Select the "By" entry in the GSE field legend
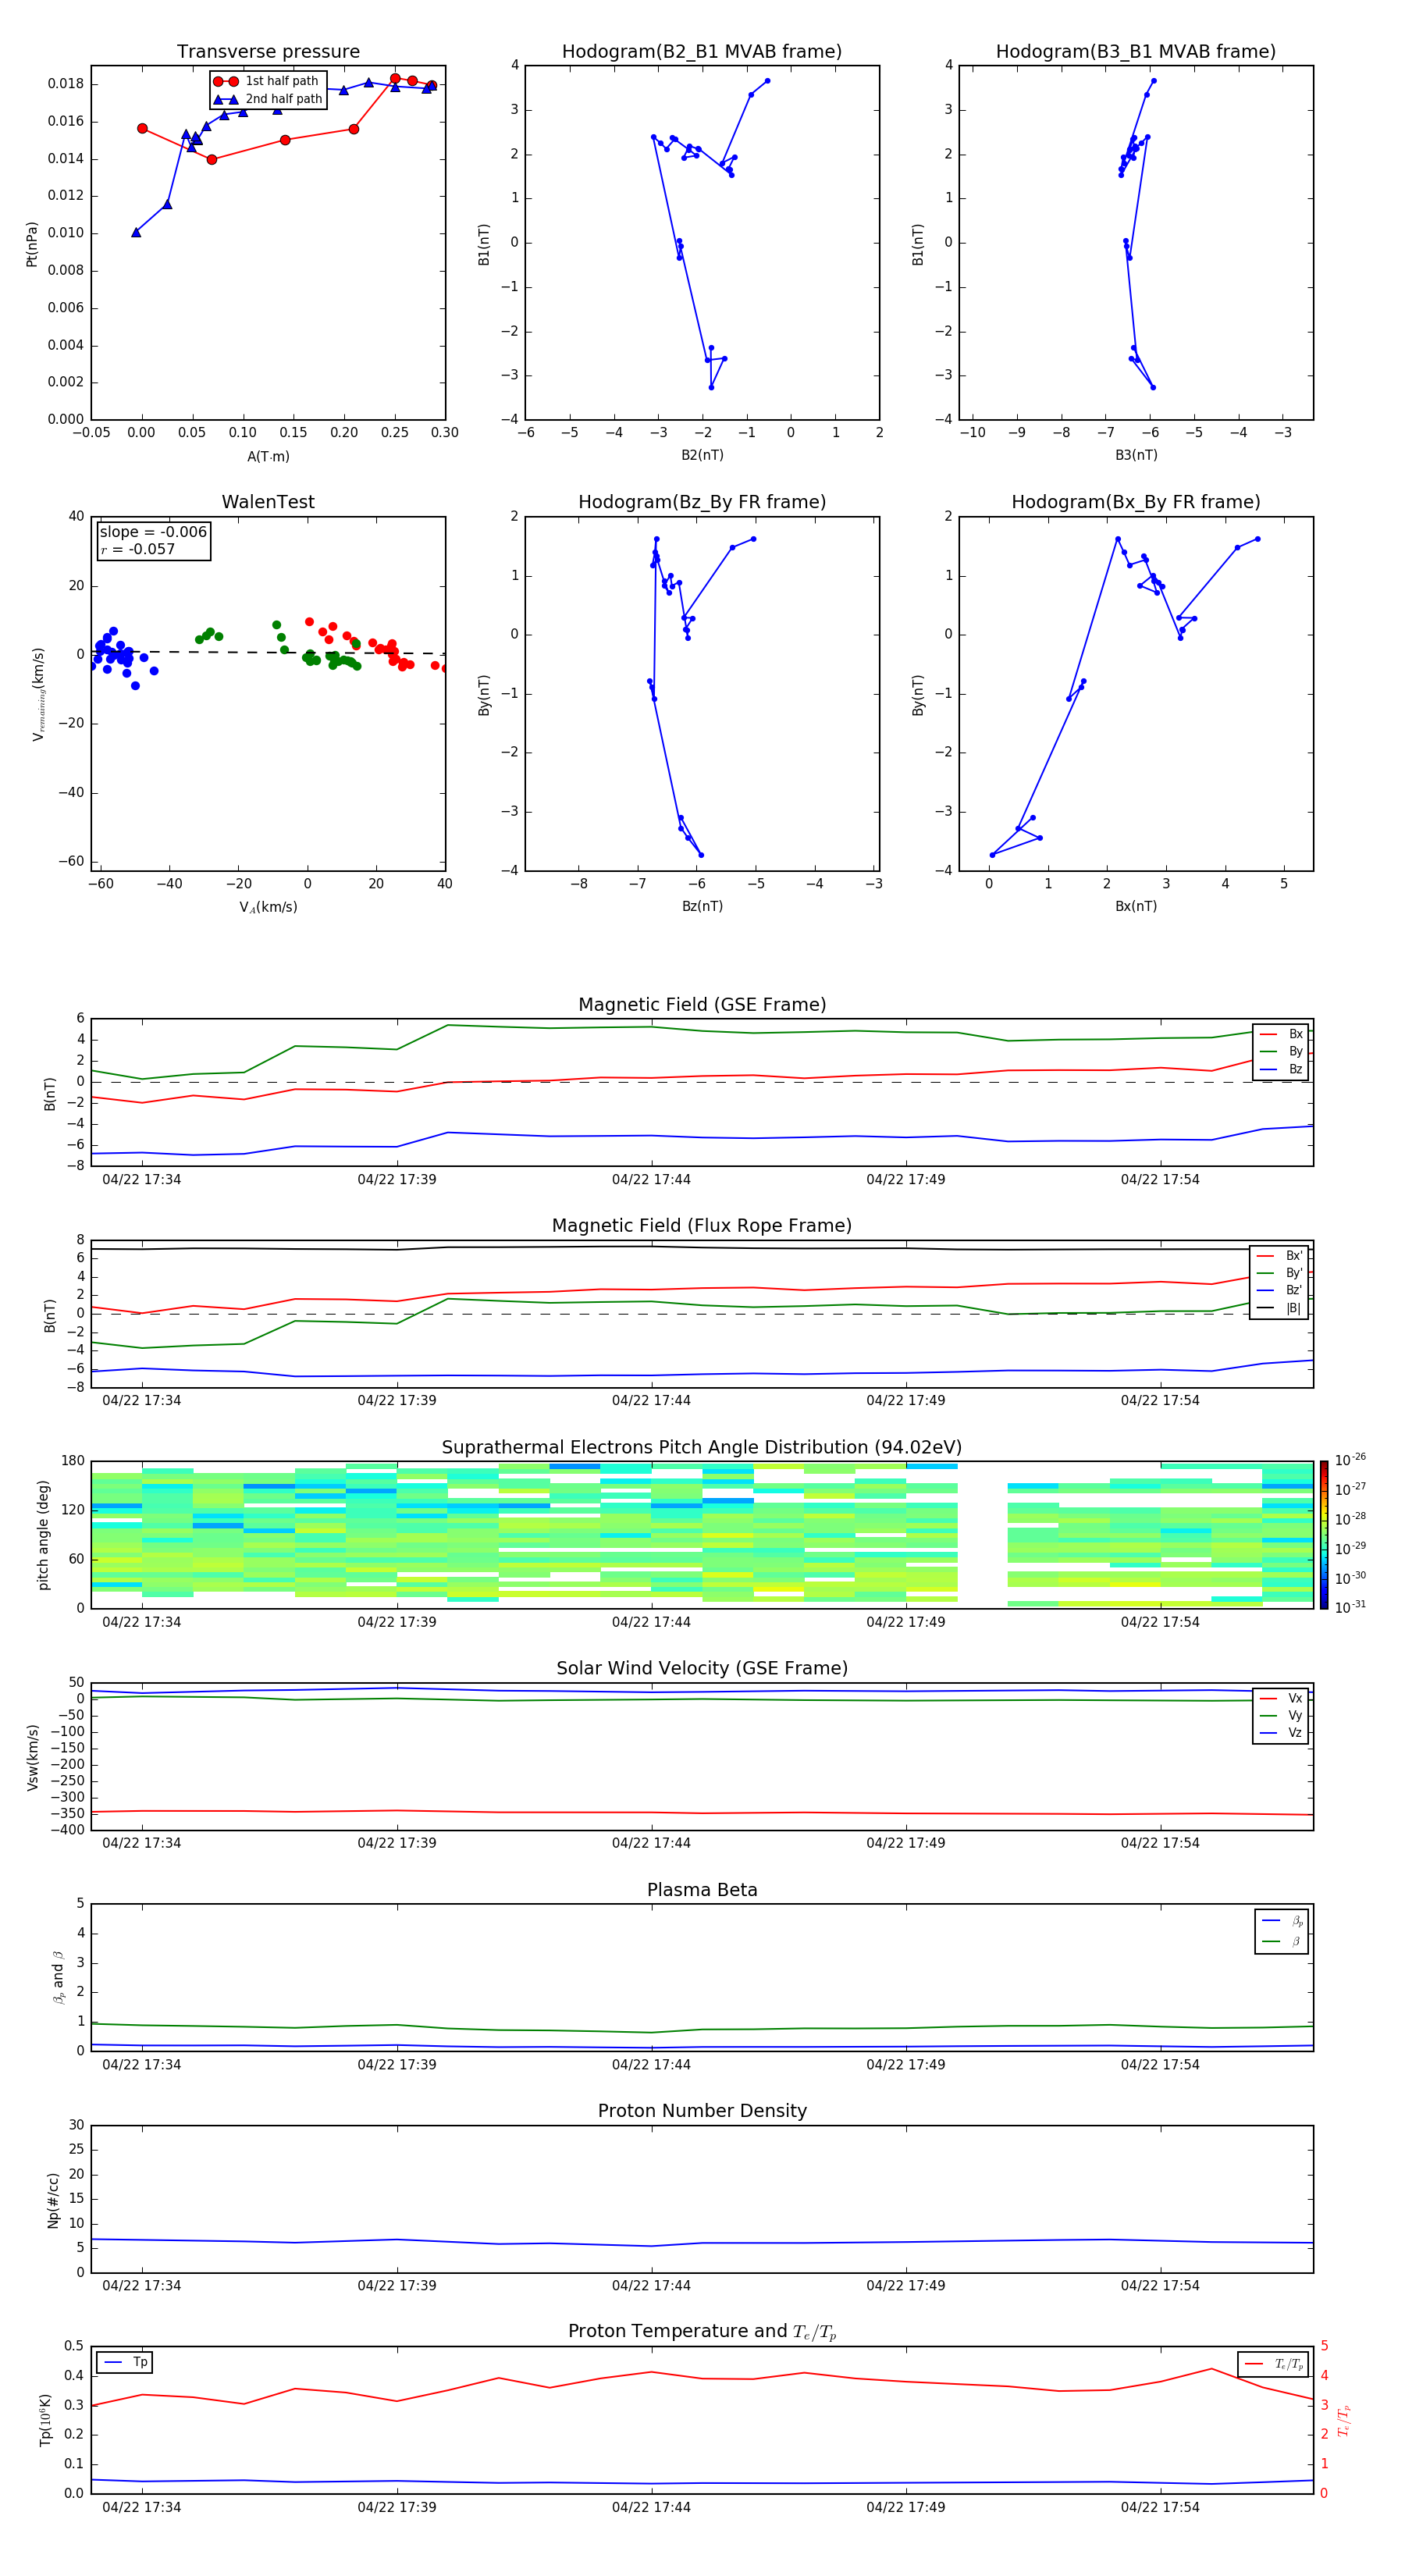Image resolution: width=1405 pixels, height=2576 pixels. point(1281,1051)
